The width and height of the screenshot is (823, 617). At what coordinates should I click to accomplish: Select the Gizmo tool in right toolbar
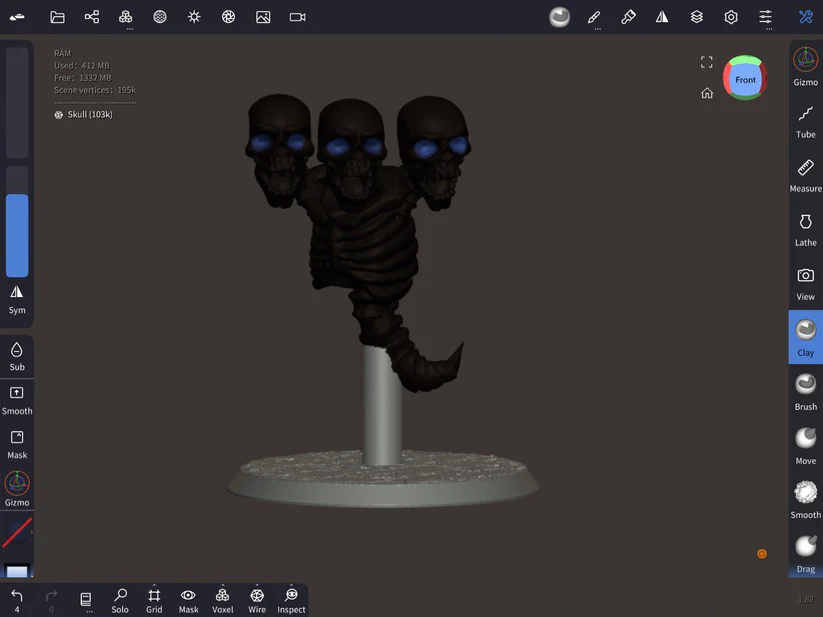click(x=806, y=67)
